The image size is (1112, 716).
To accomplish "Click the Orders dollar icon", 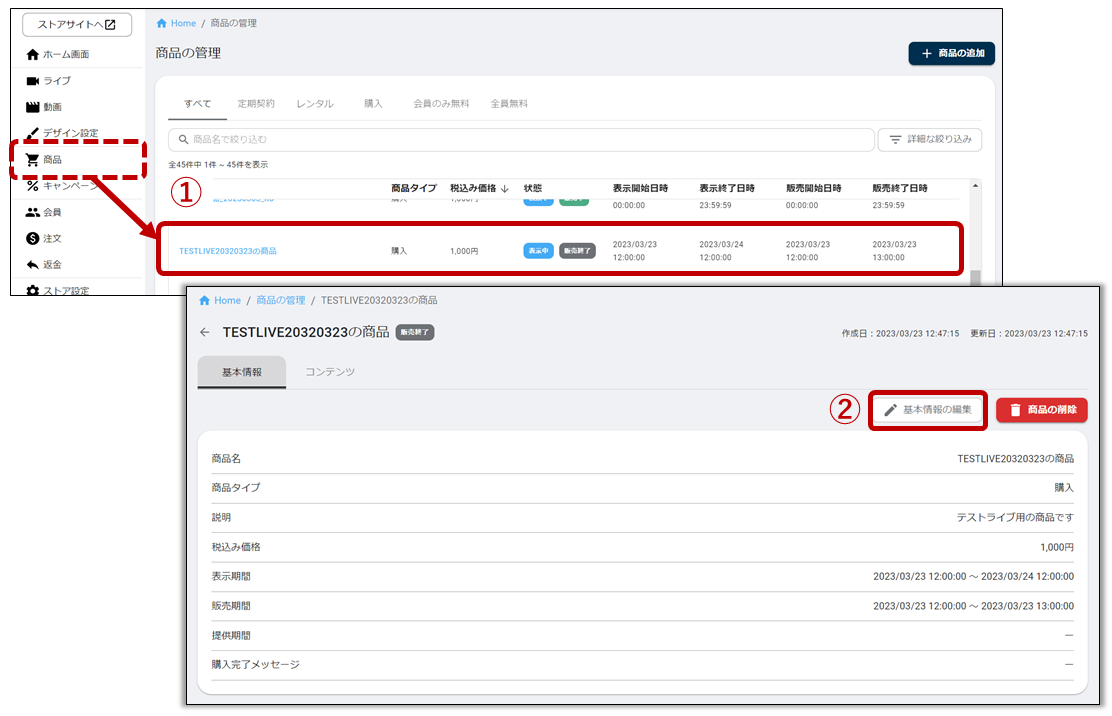I will click(33, 238).
